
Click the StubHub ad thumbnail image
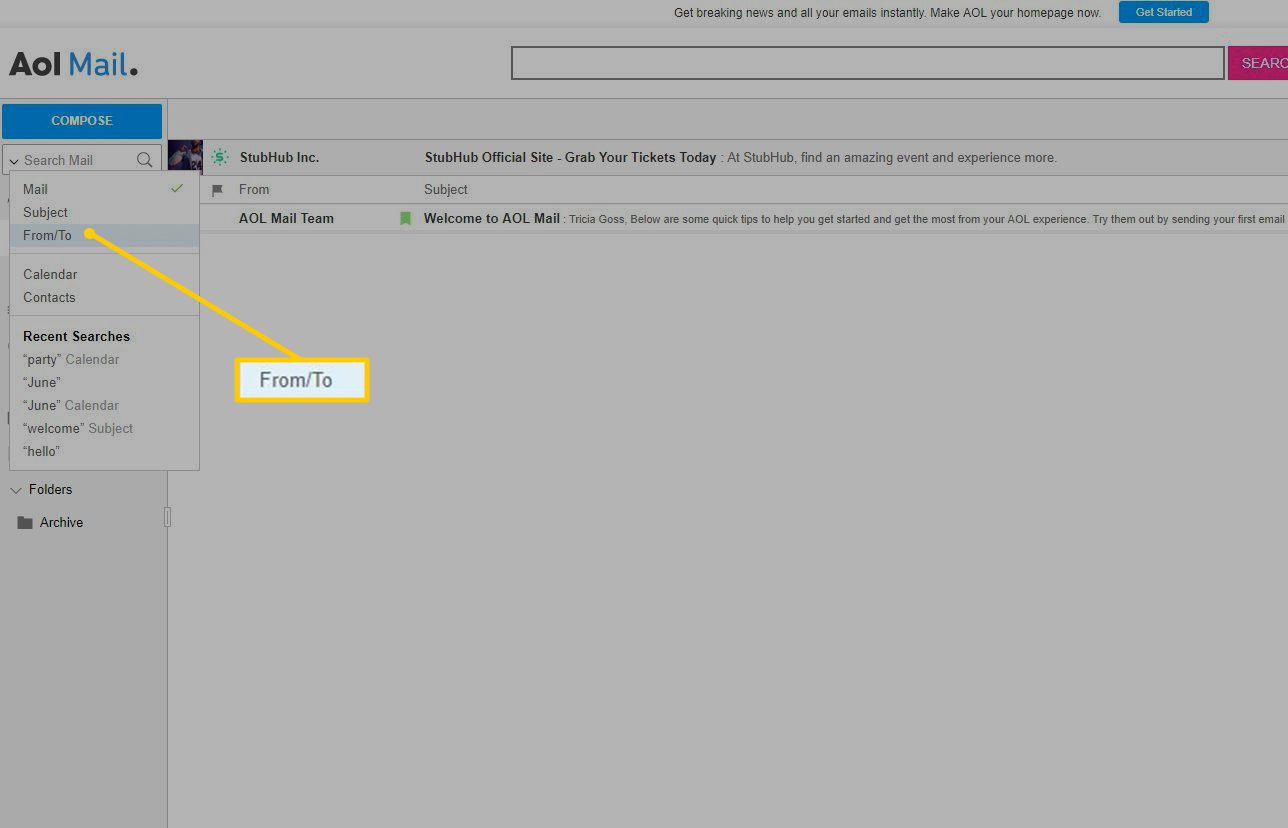pos(185,157)
